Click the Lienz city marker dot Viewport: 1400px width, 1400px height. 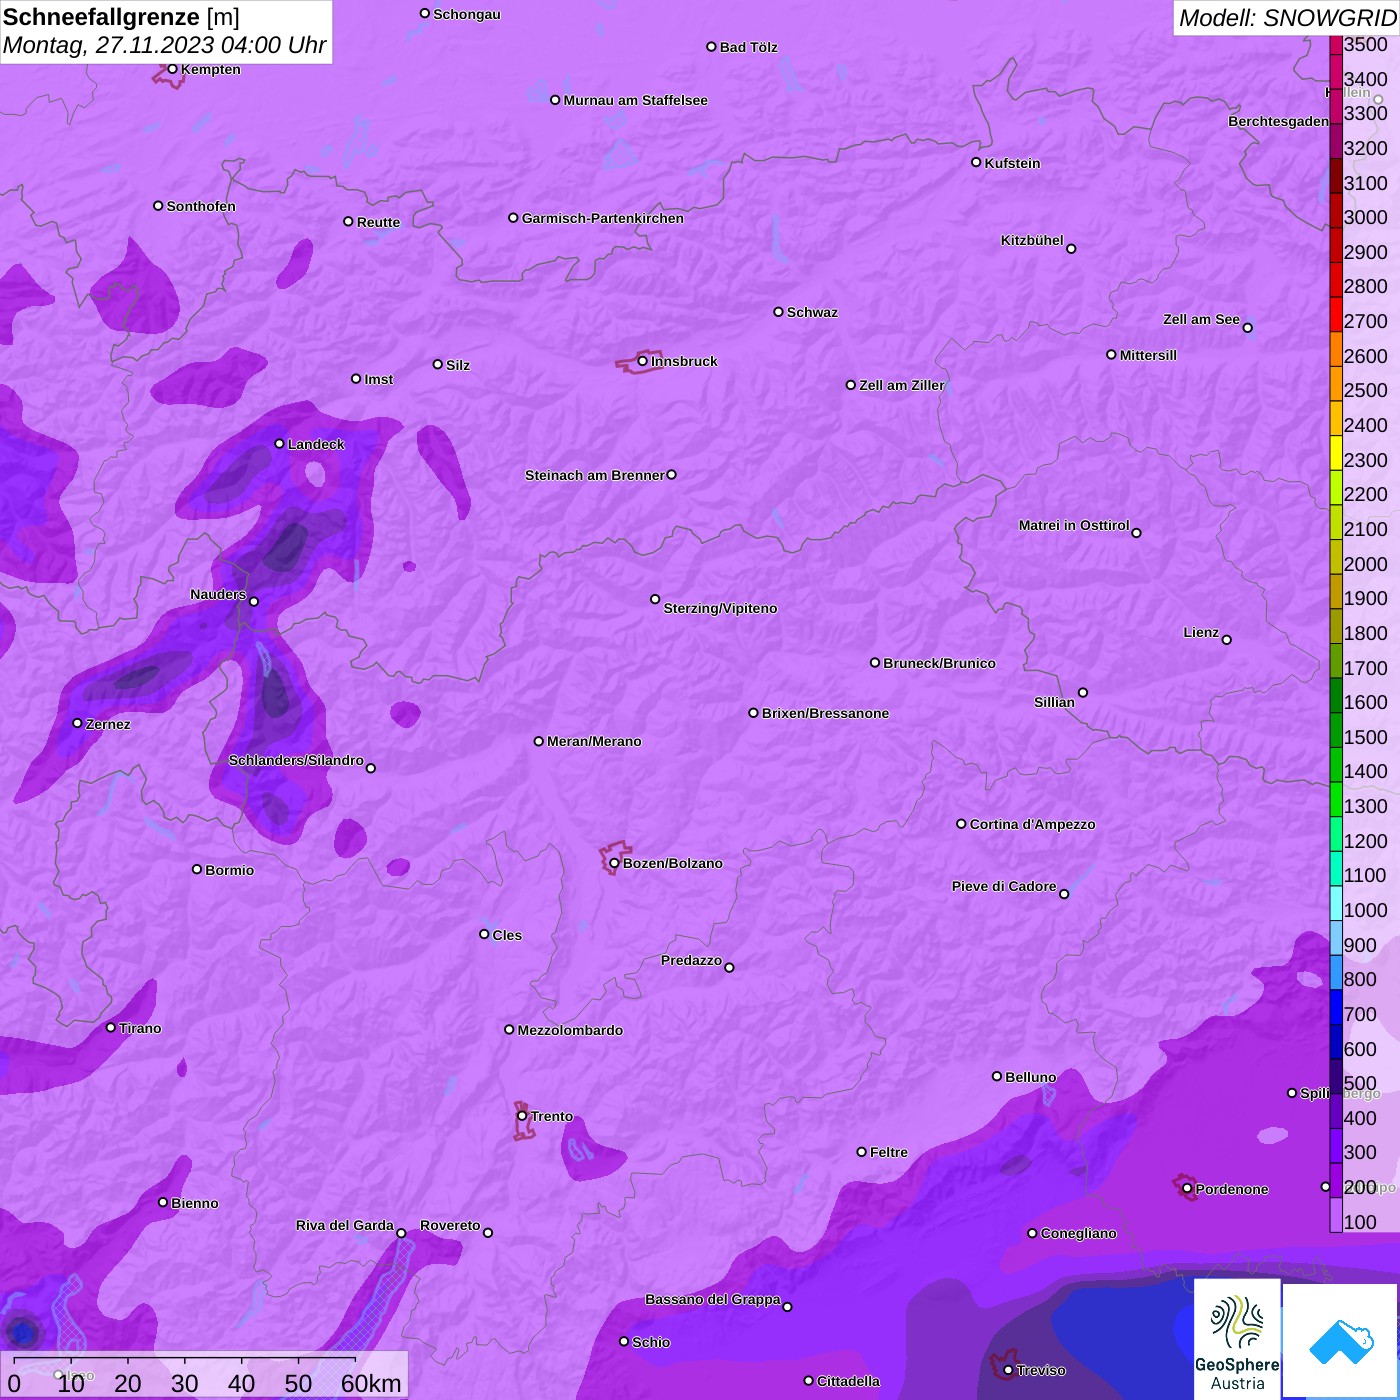1227,640
